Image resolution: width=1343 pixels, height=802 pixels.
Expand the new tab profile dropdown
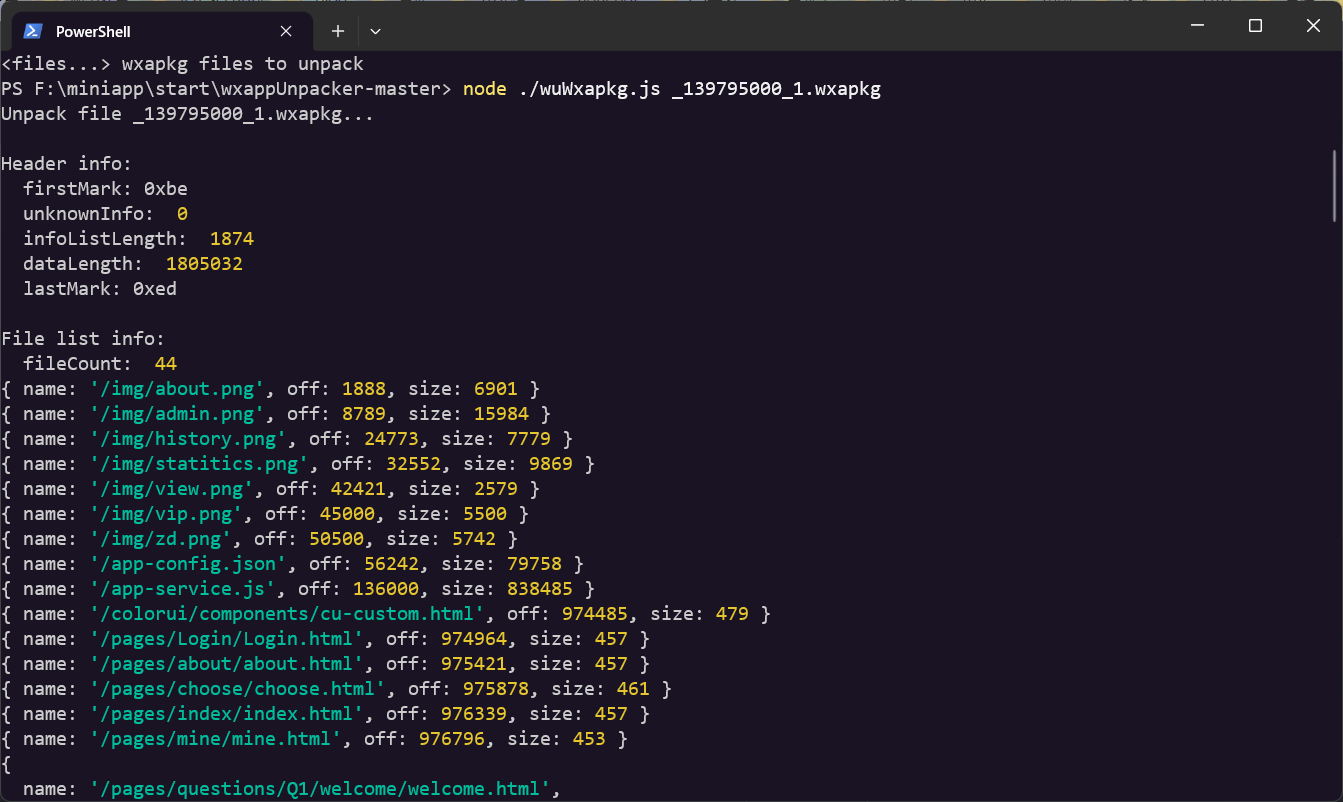(375, 31)
